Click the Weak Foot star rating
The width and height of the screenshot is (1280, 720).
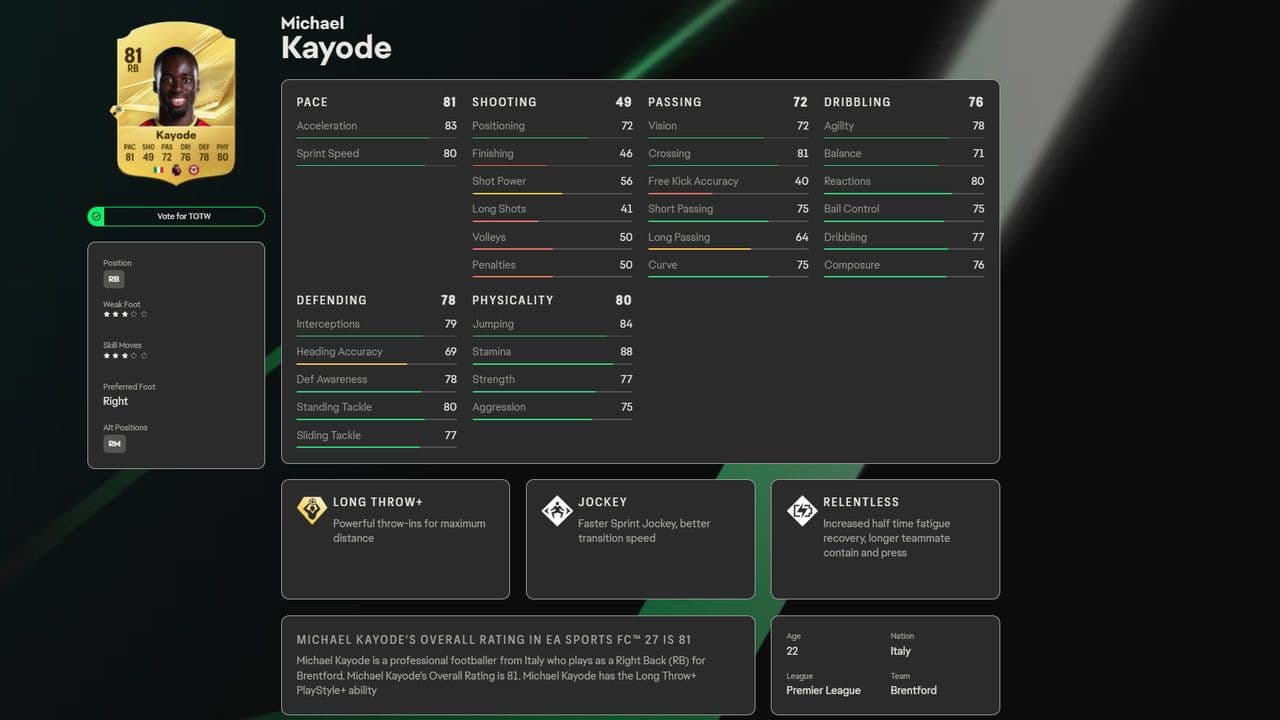click(x=125, y=314)
